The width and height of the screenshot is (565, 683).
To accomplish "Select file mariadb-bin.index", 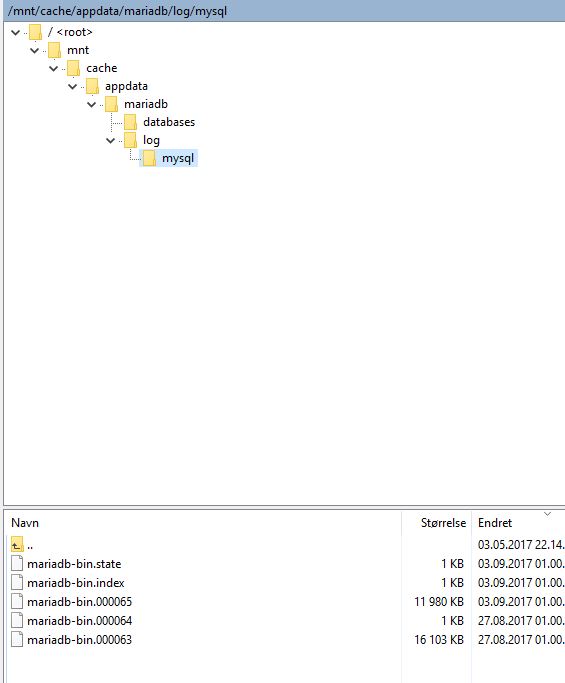I will [x=76, y=583].
